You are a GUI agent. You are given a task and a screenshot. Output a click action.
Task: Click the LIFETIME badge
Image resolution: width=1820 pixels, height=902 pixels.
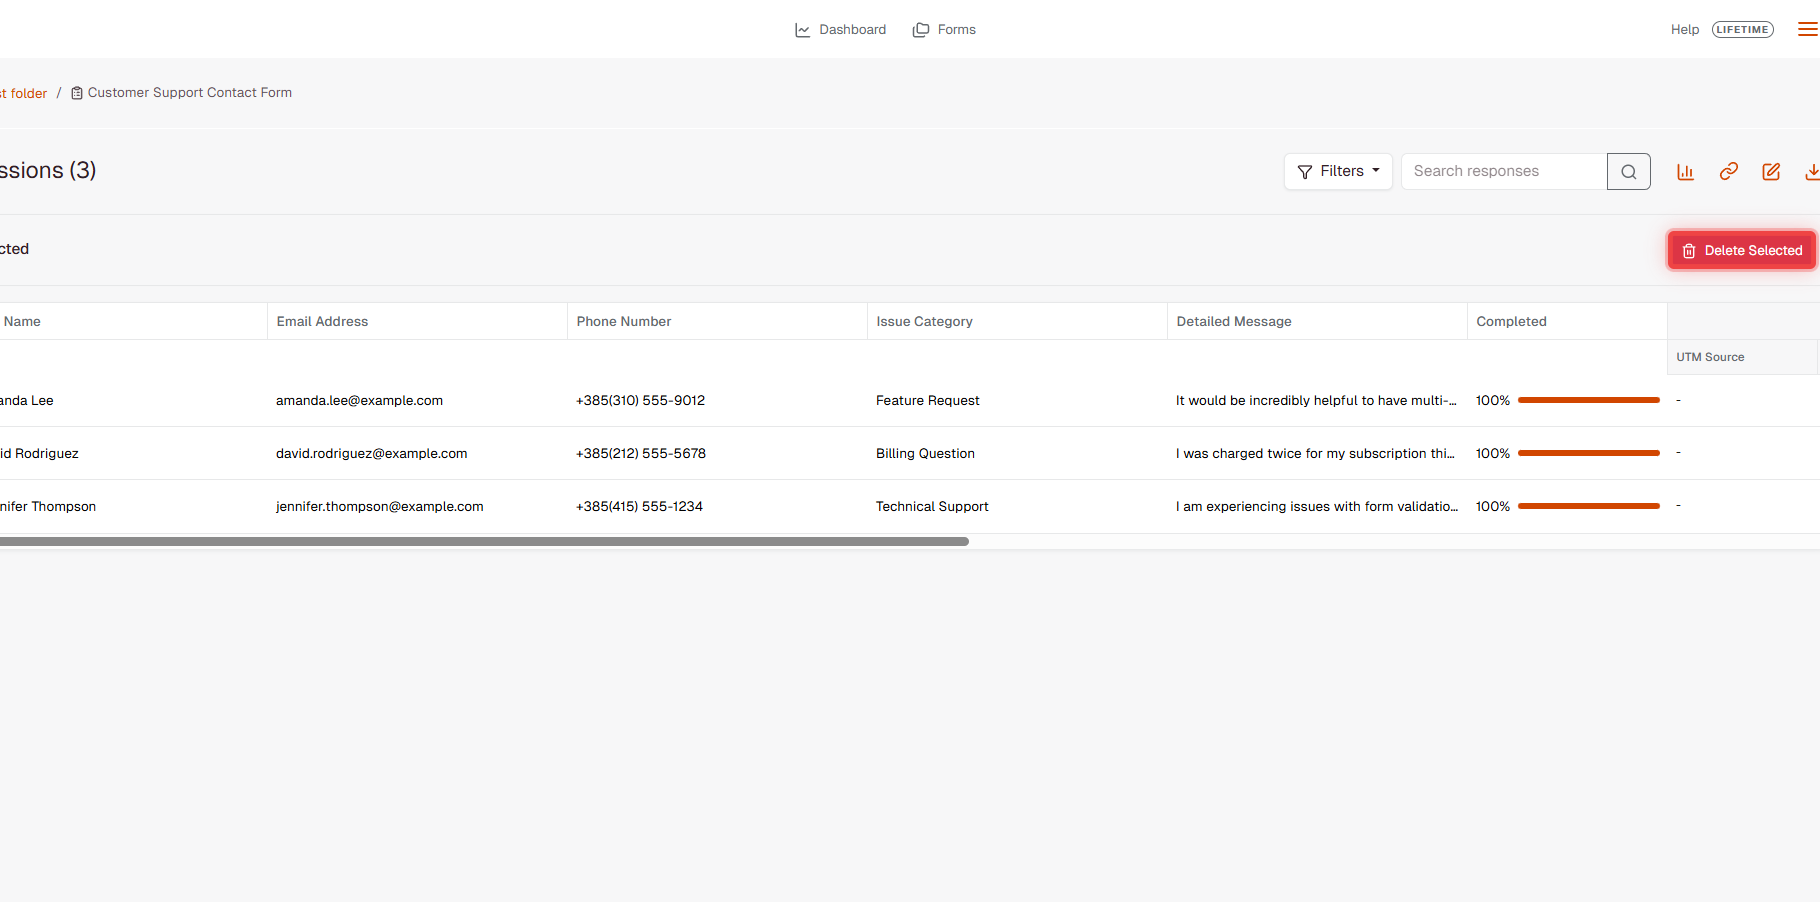(1743, 30)
